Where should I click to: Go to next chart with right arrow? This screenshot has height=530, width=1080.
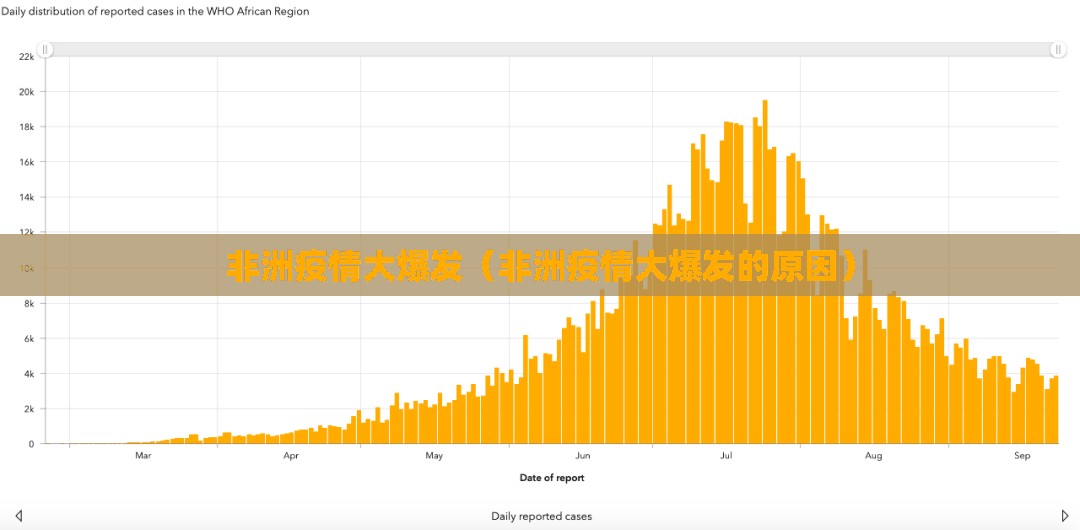(x=1065, y=516)
